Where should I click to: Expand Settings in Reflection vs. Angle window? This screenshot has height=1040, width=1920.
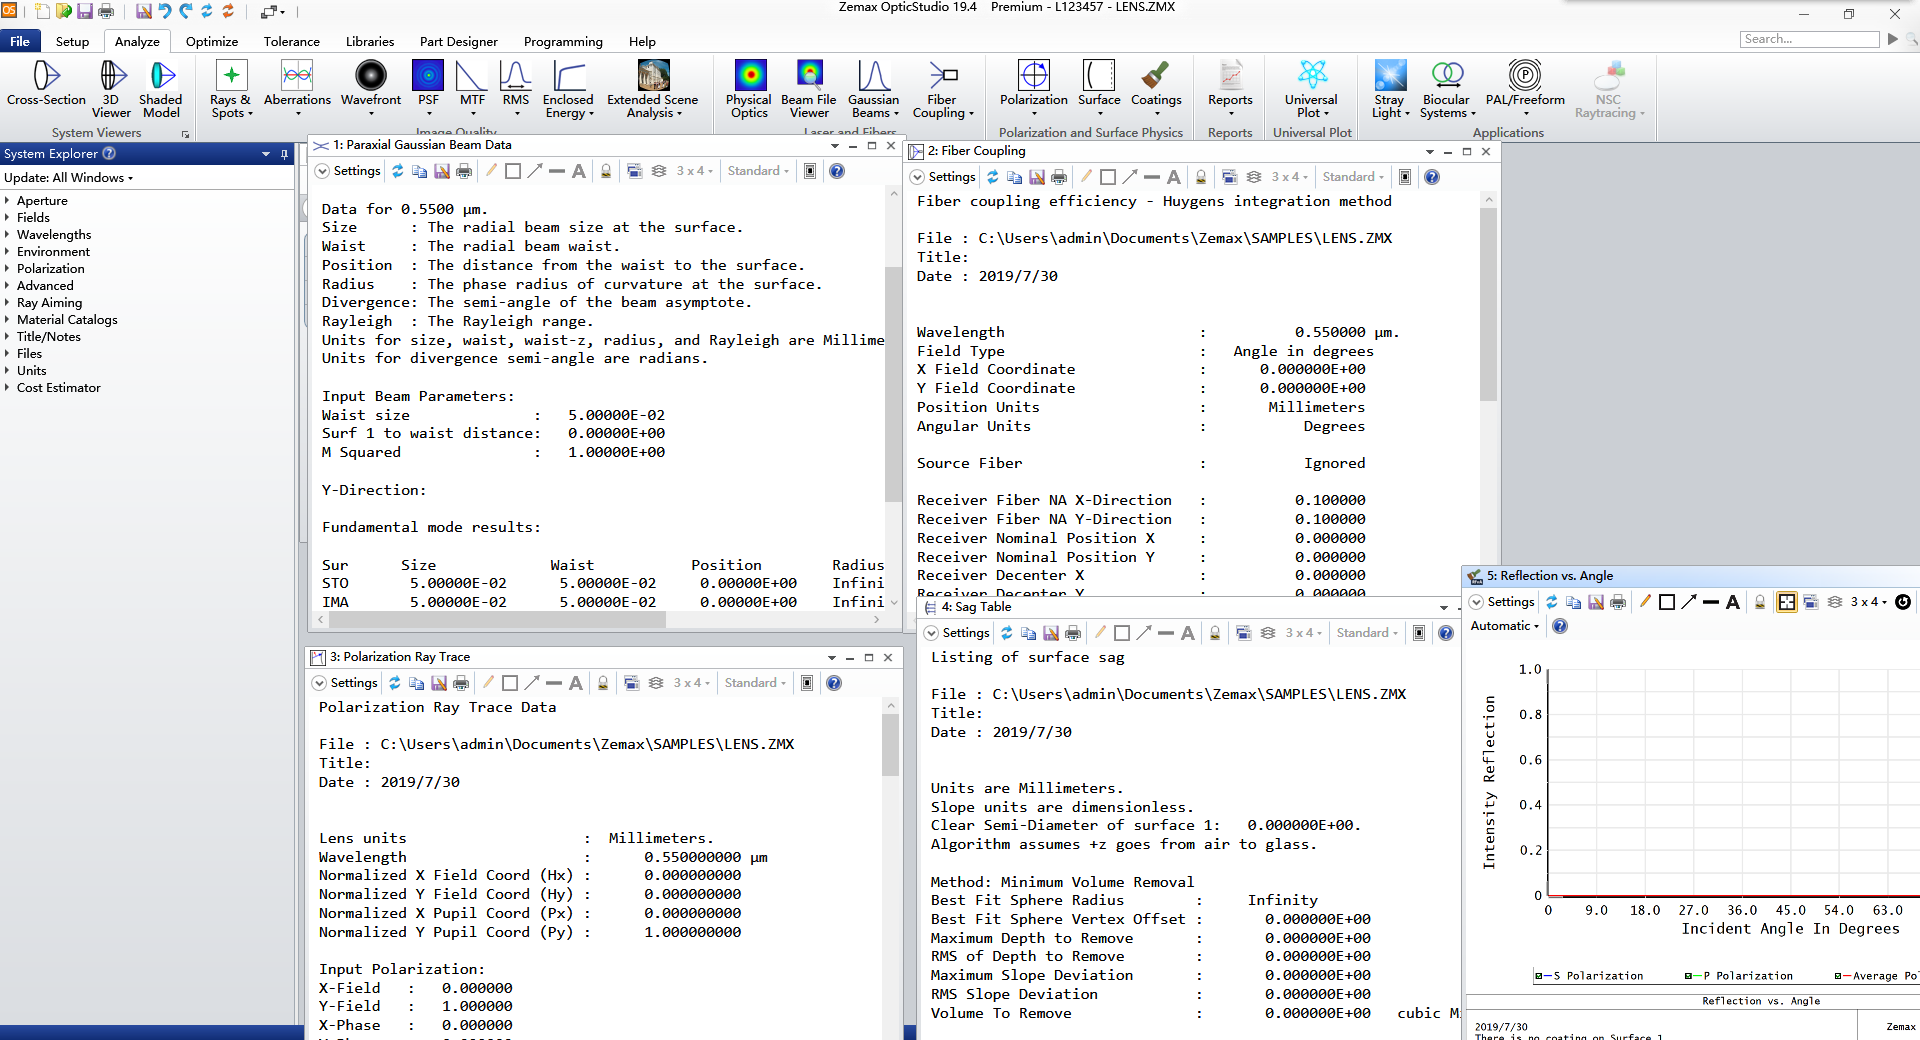coord(1501,602)
